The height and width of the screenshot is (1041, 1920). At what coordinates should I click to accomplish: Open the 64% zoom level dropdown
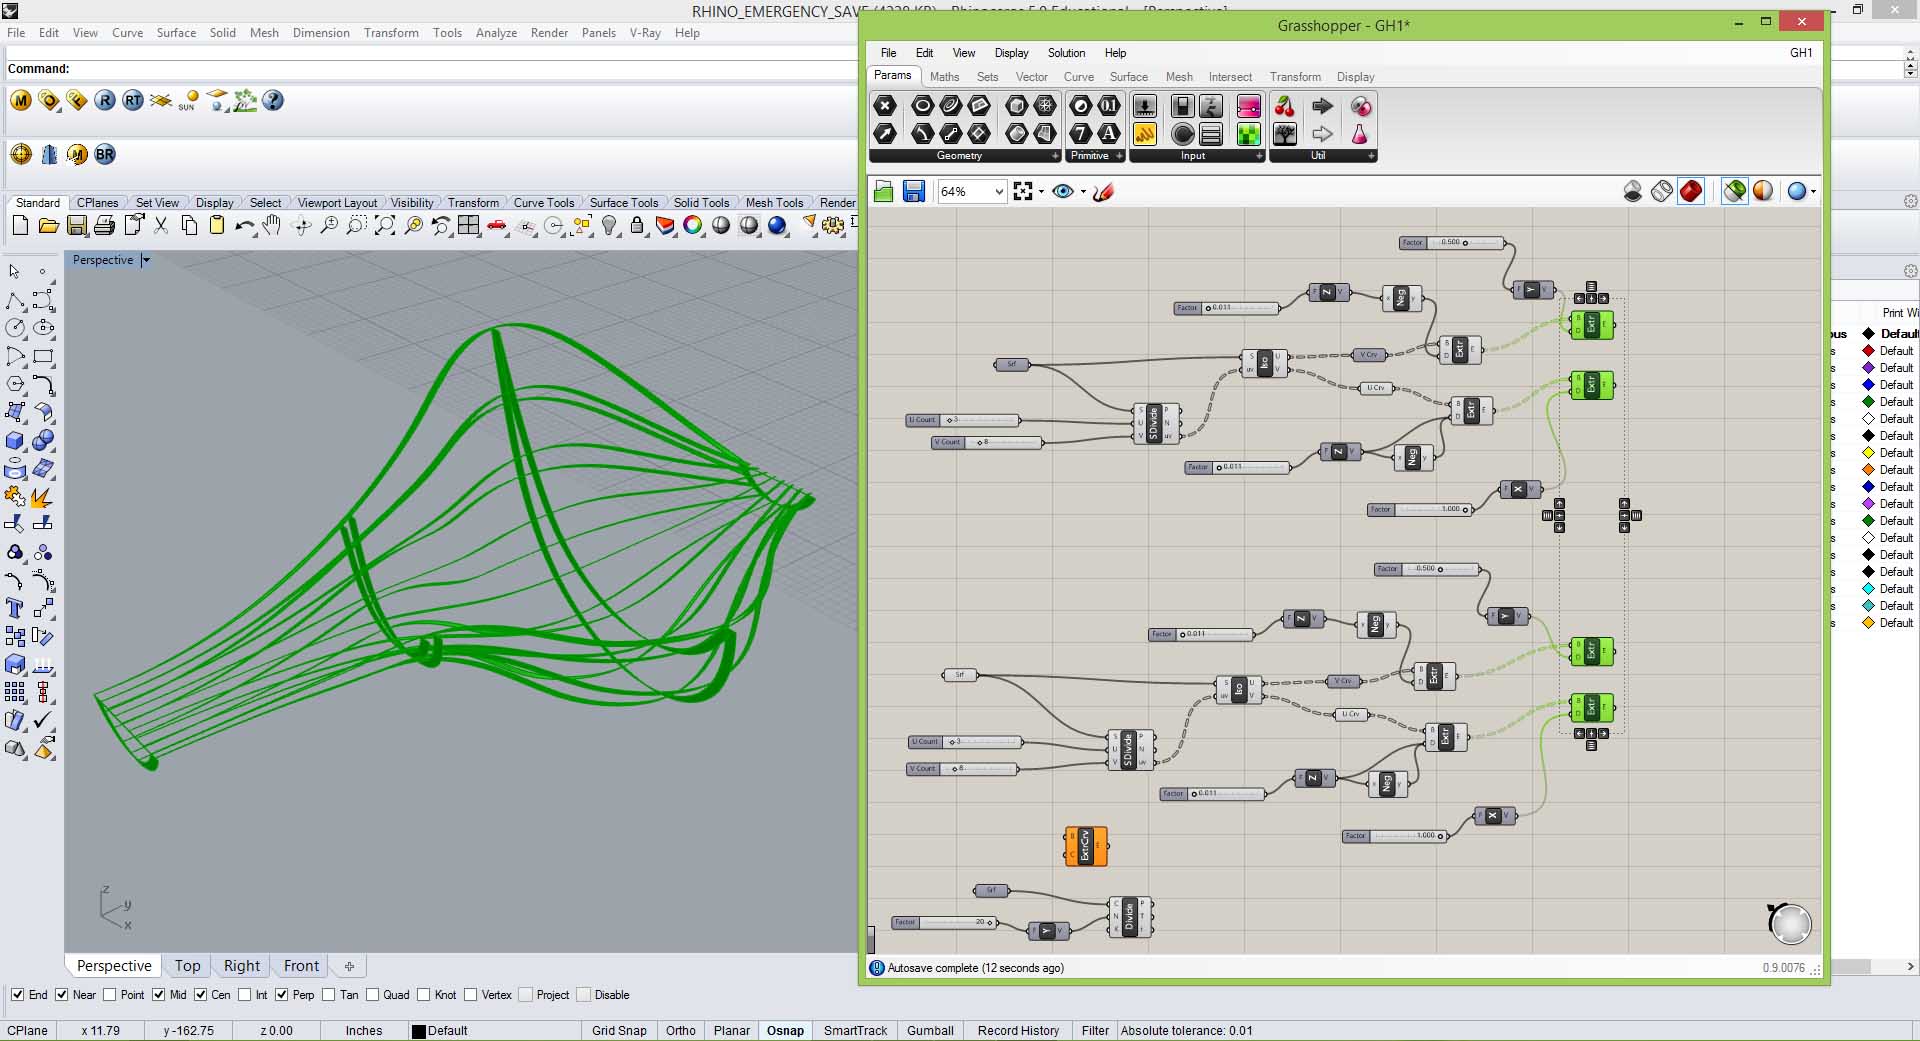click(997, 191)
